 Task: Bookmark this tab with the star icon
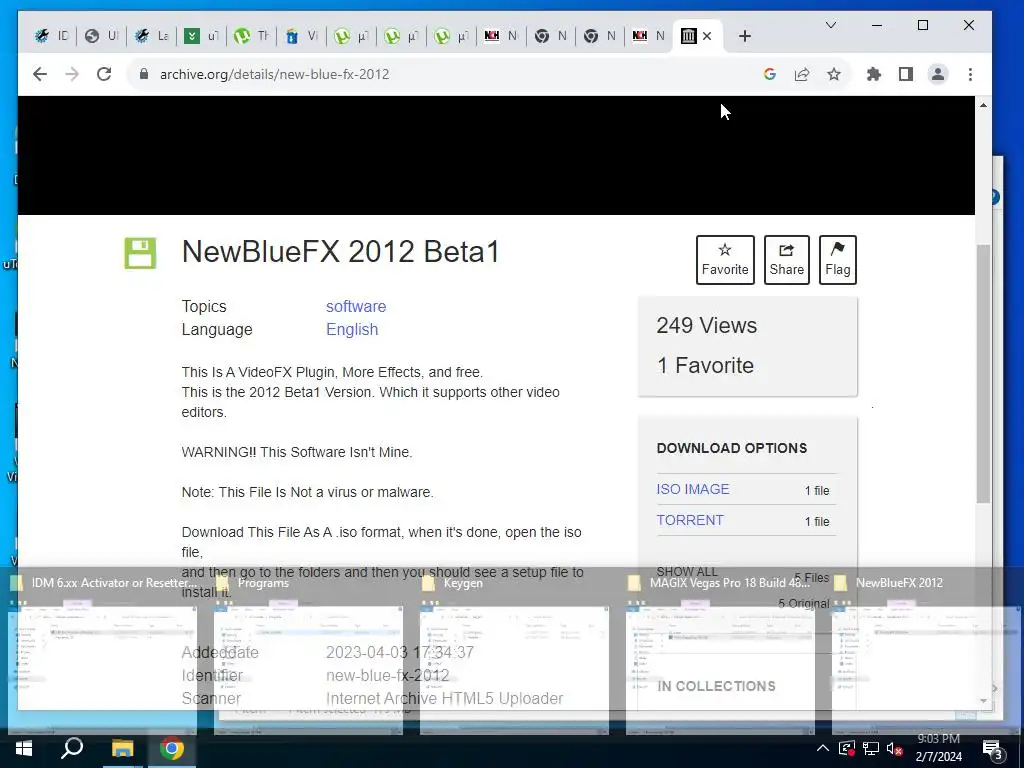click(x=834, y=74)
